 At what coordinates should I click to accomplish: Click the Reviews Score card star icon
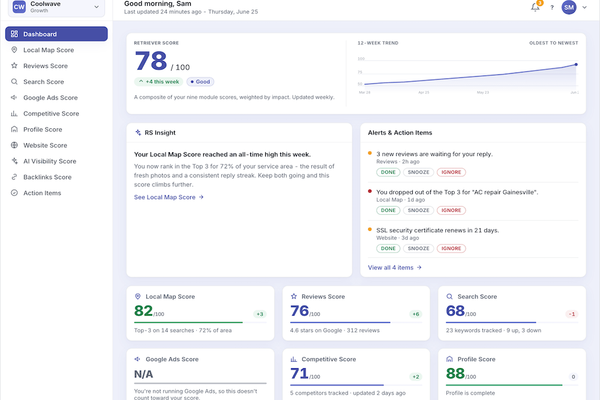pyautogui.click(x=294, y=296)
